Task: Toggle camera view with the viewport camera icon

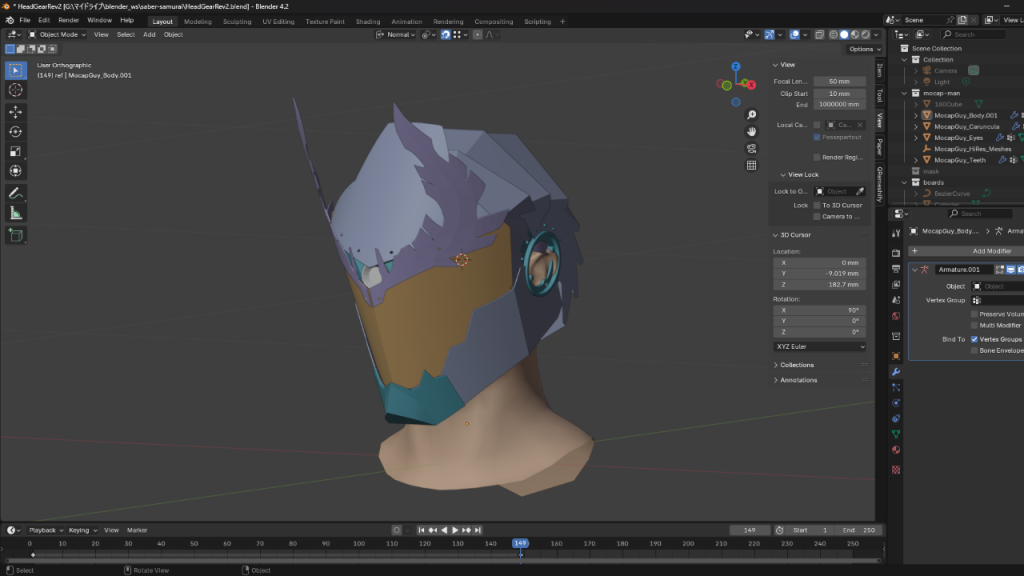Action: [x=751, y=148]
